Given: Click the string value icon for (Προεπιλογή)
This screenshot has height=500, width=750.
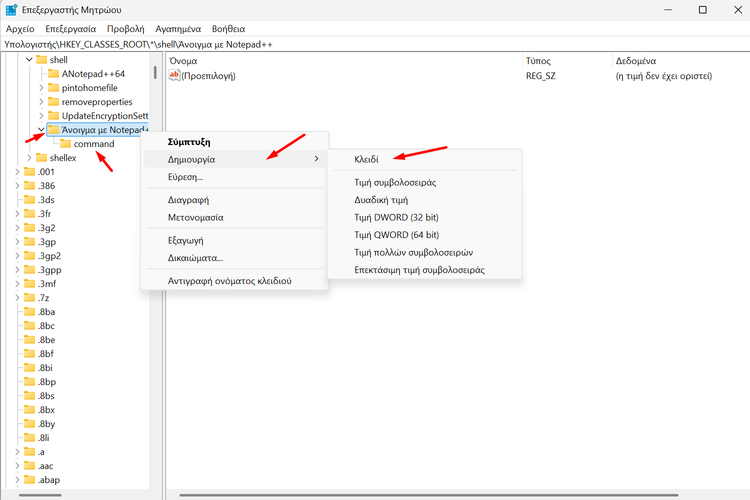Looking at the screenshot, I should tap(174, 76).
